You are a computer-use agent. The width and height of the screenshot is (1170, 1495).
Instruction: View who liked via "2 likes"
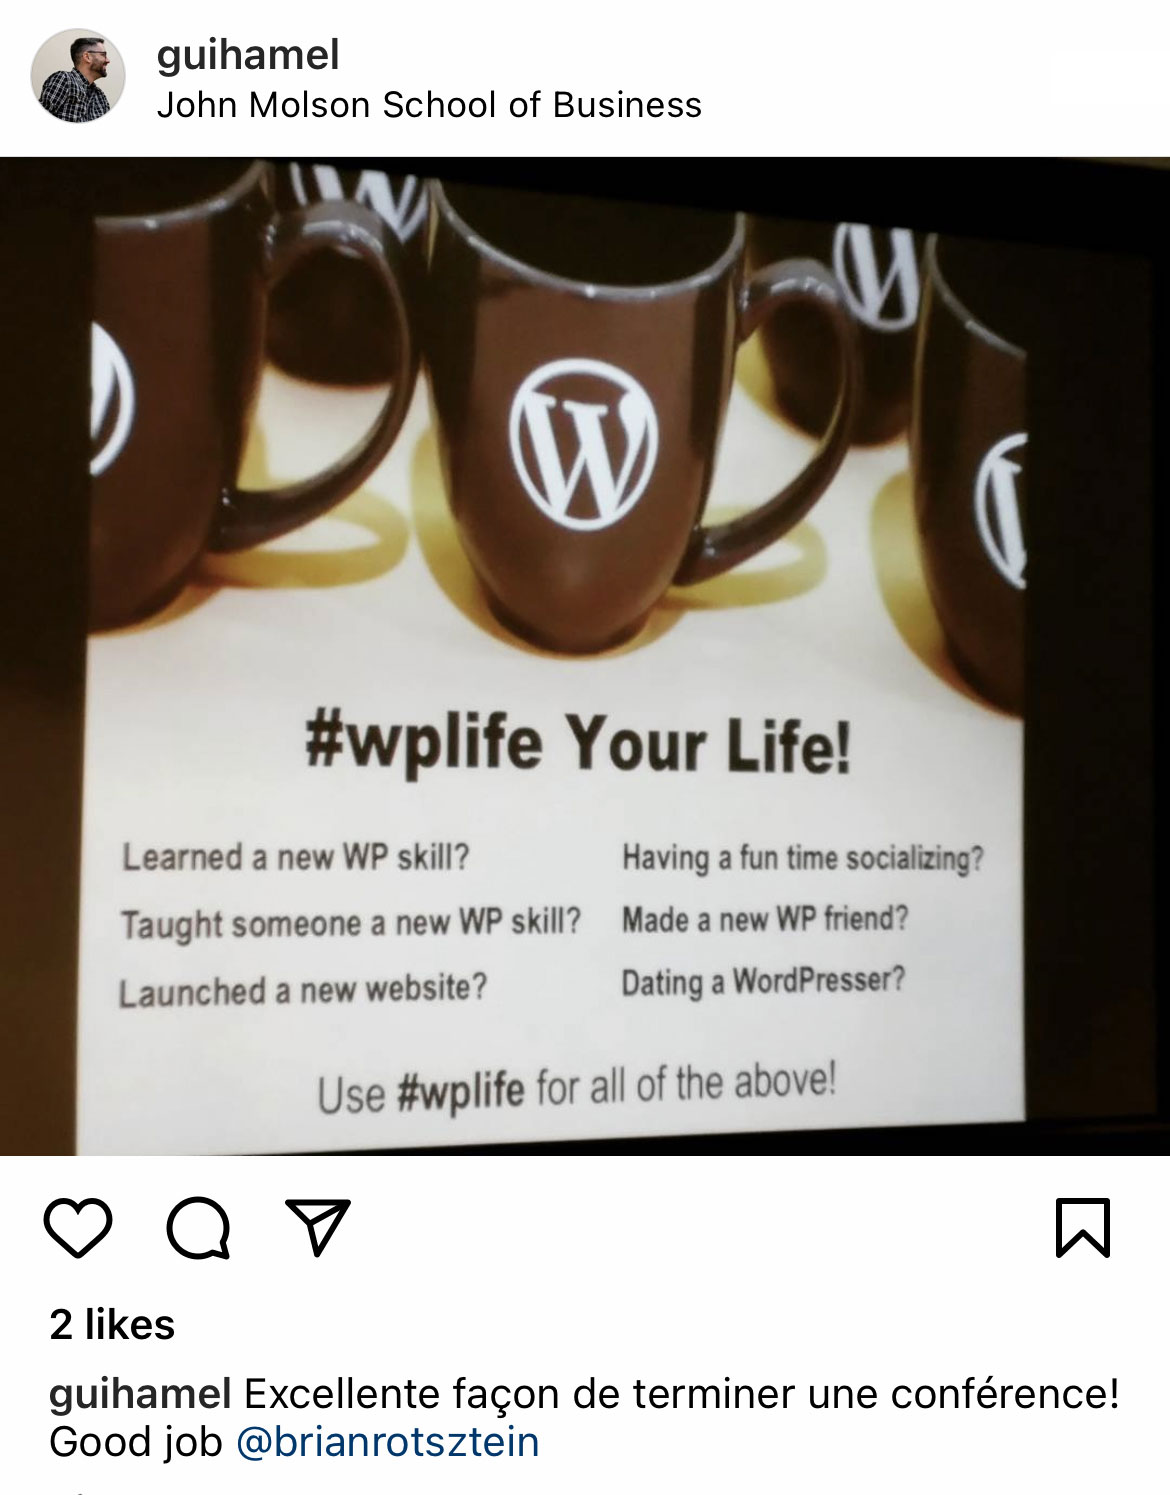(112, 1325)
